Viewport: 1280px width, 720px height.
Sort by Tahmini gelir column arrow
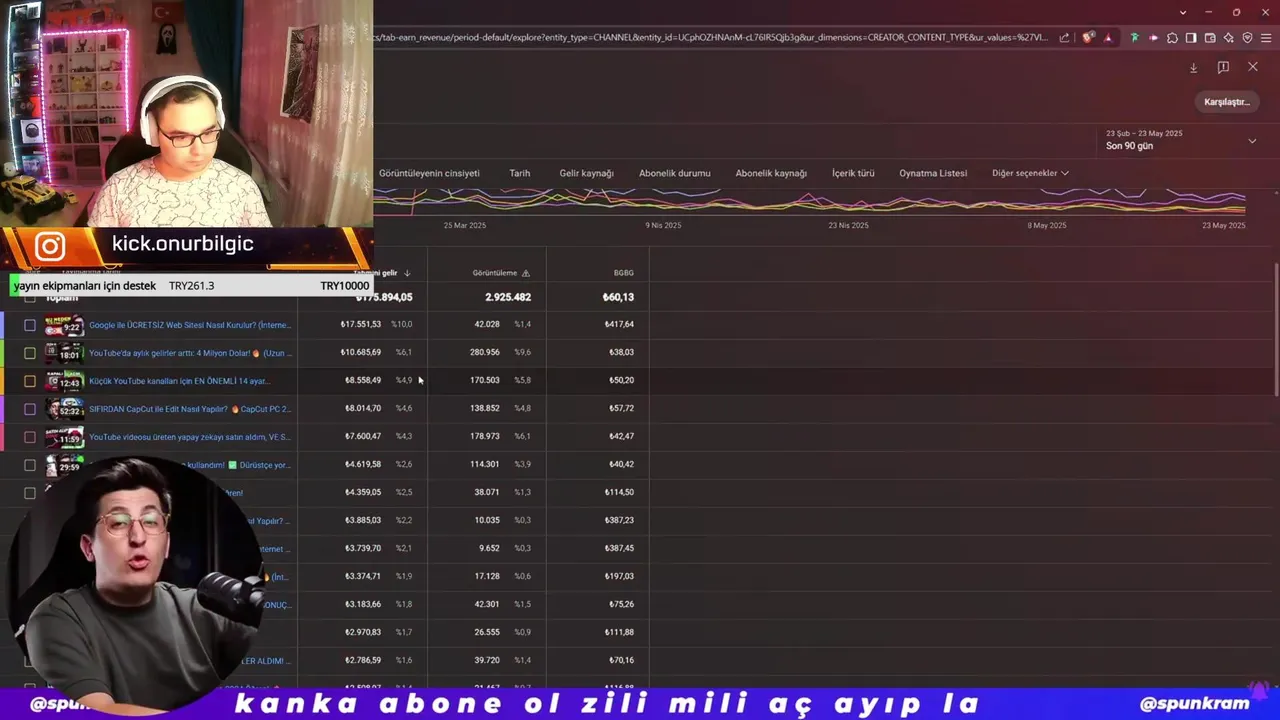click(407, 273)
